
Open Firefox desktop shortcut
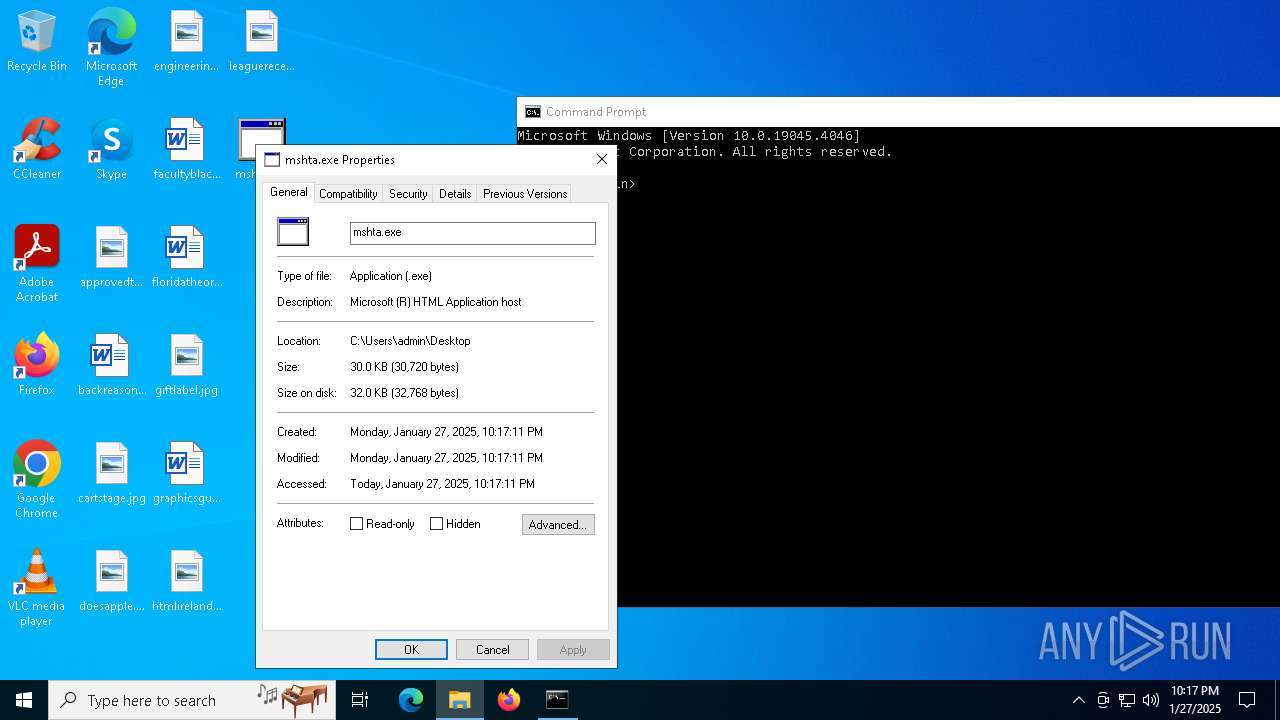(37, 365)
